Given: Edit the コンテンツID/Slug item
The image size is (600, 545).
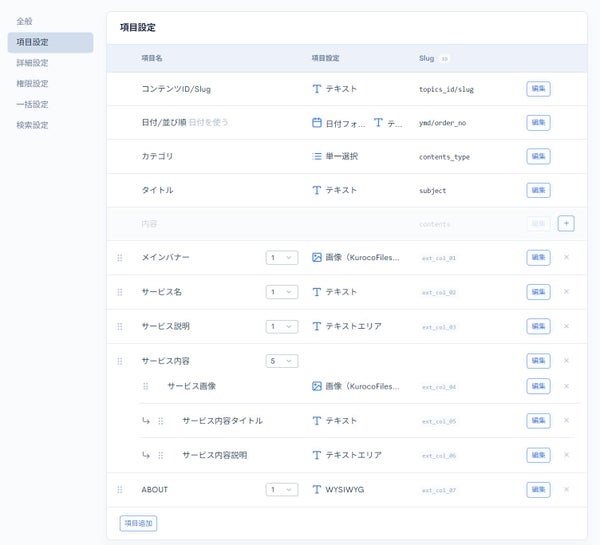Looking at the screenshot, I should [538, 89].
